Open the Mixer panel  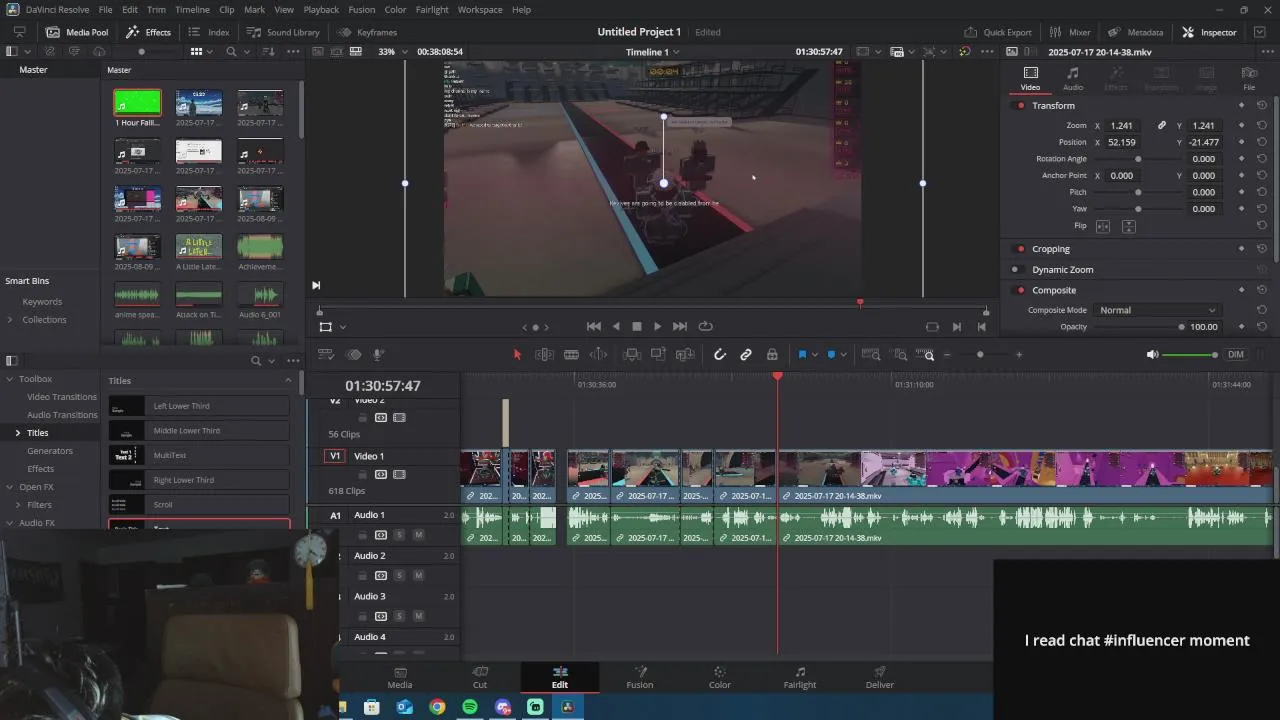(1070, 32)
